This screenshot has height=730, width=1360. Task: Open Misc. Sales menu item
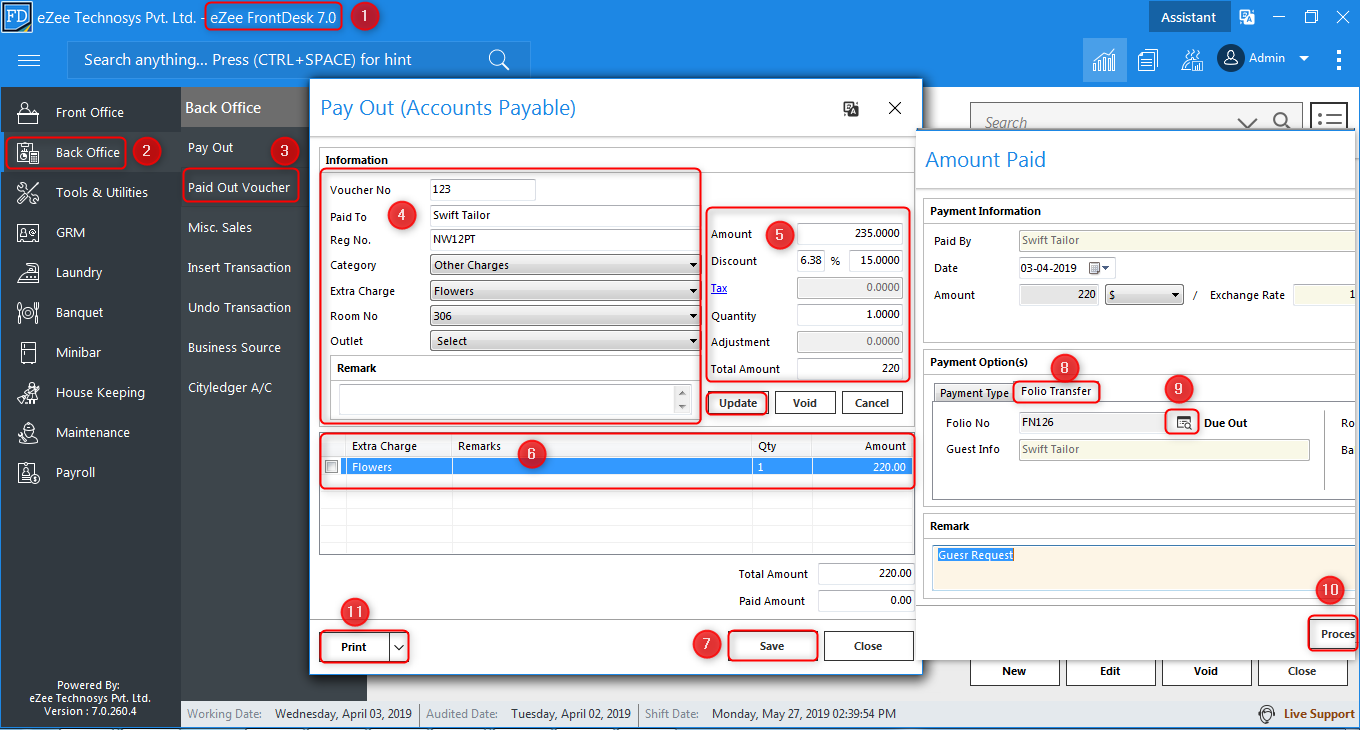(220, 227)
